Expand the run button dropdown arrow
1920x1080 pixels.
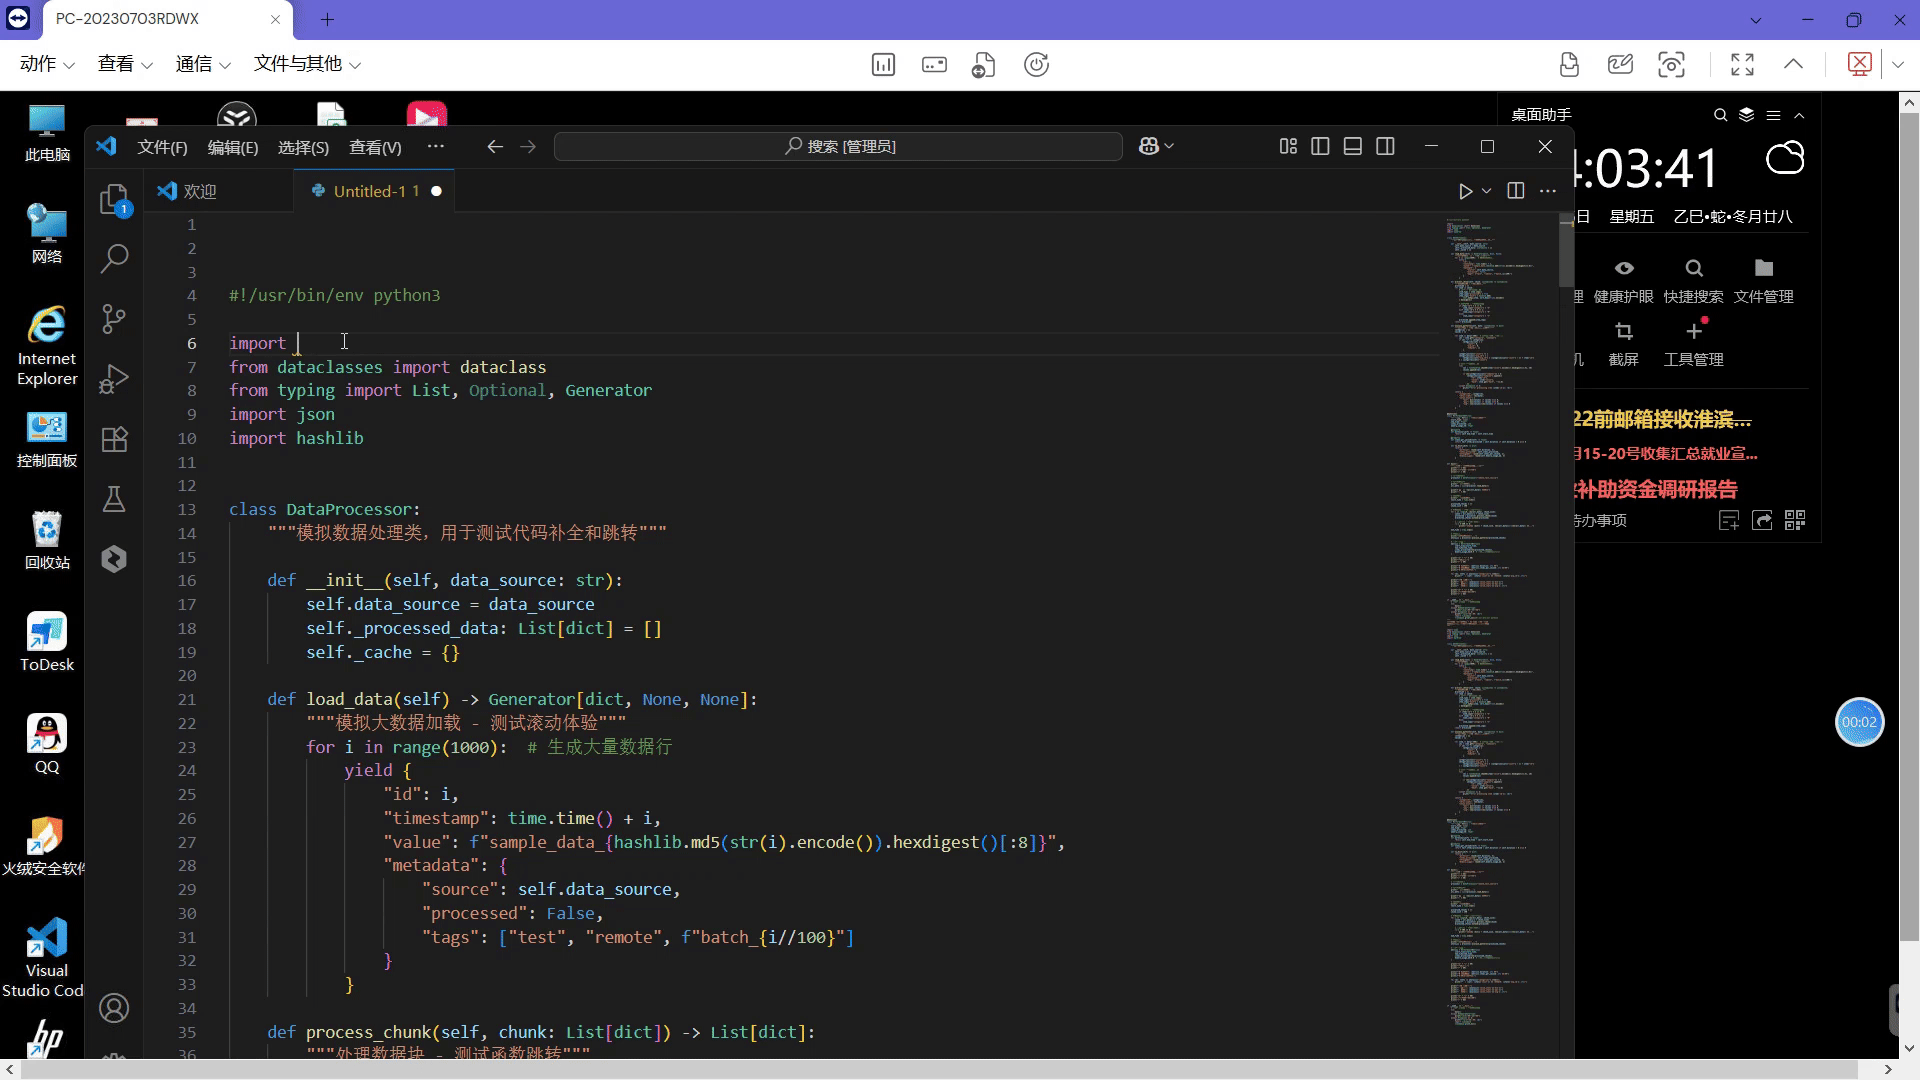tap(1487, 191)
